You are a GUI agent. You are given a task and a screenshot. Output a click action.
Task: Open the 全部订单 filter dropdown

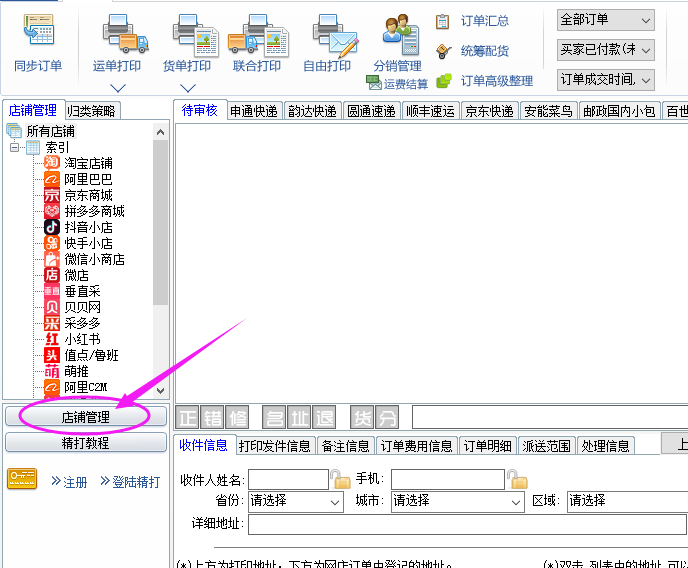click(x=605, y=20)
